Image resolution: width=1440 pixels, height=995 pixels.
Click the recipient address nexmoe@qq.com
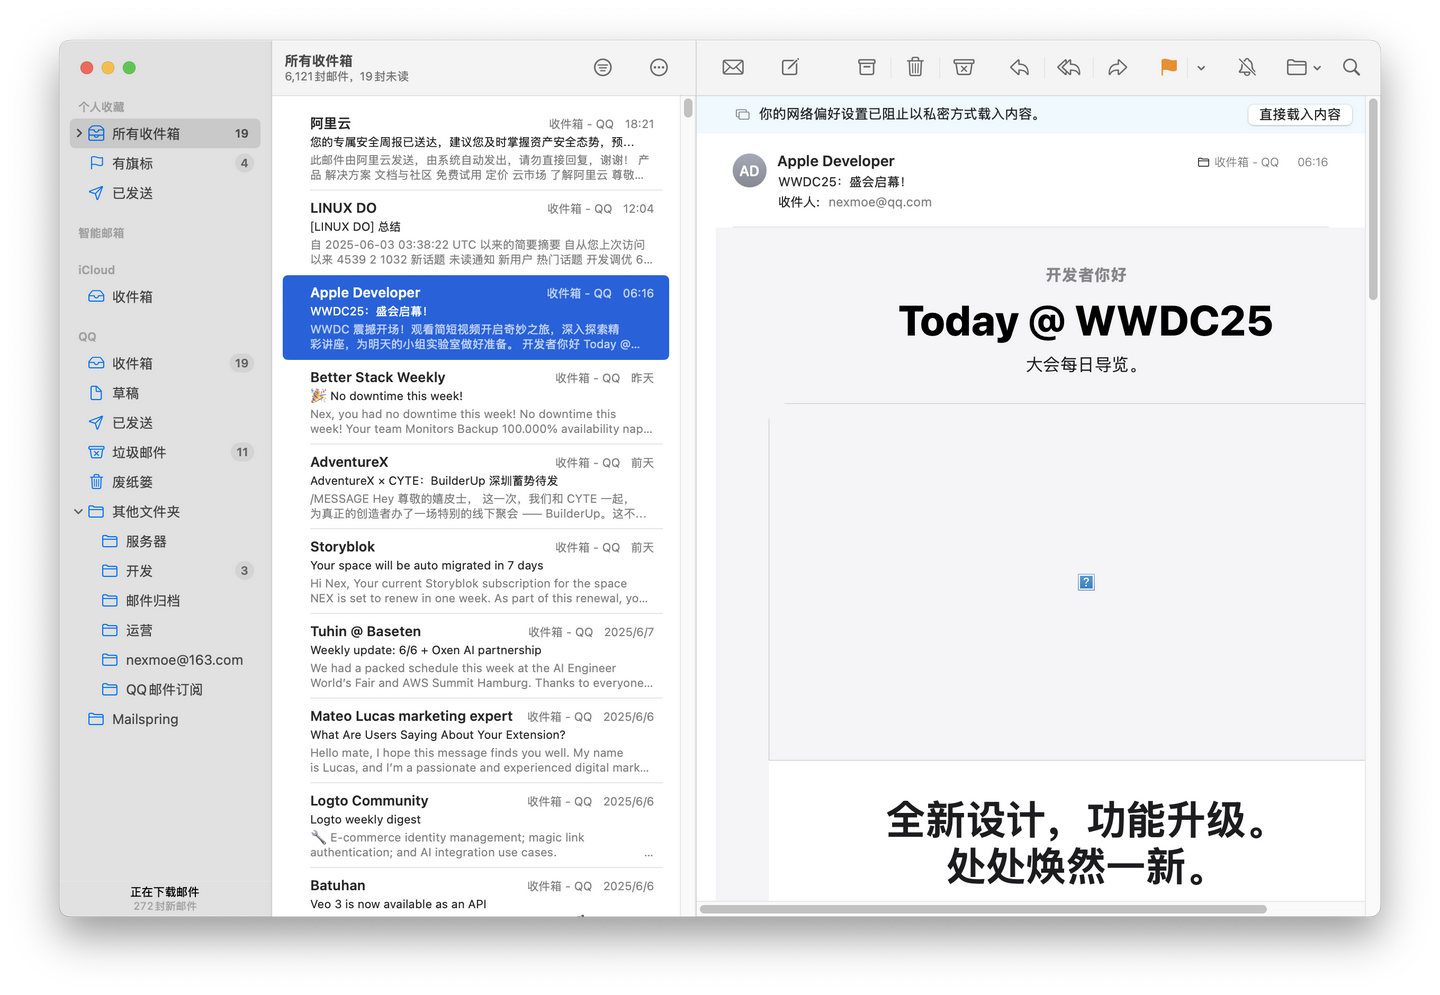[x=880, y=201]
